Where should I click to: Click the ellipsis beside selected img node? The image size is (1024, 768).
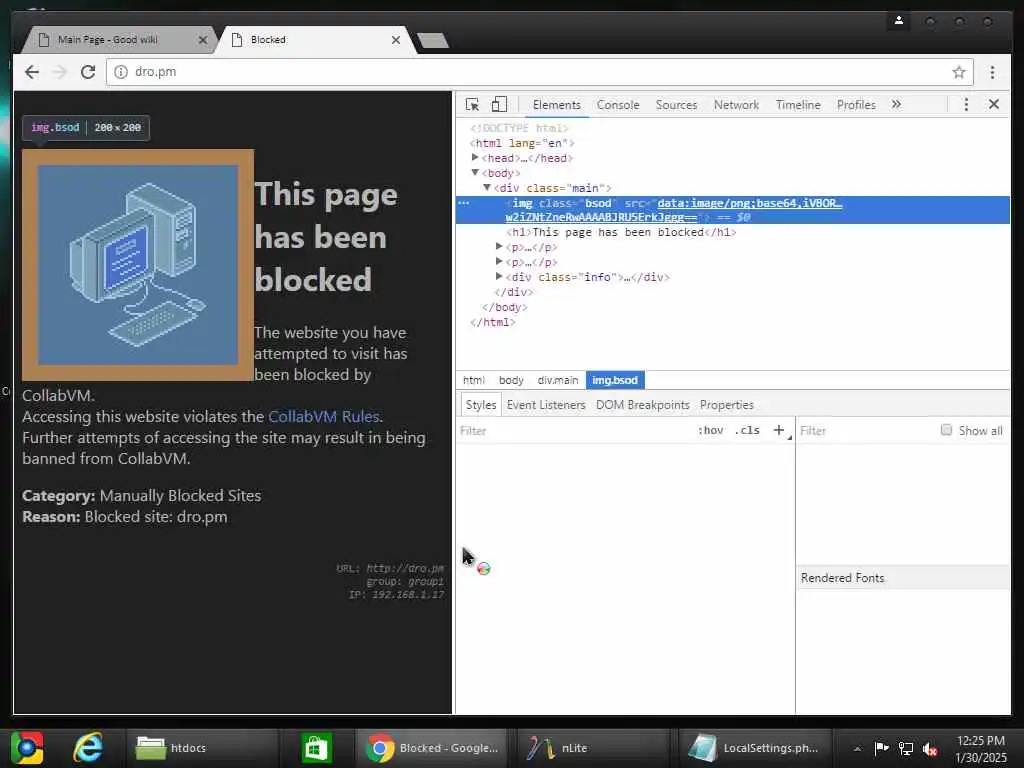point(464,203)
